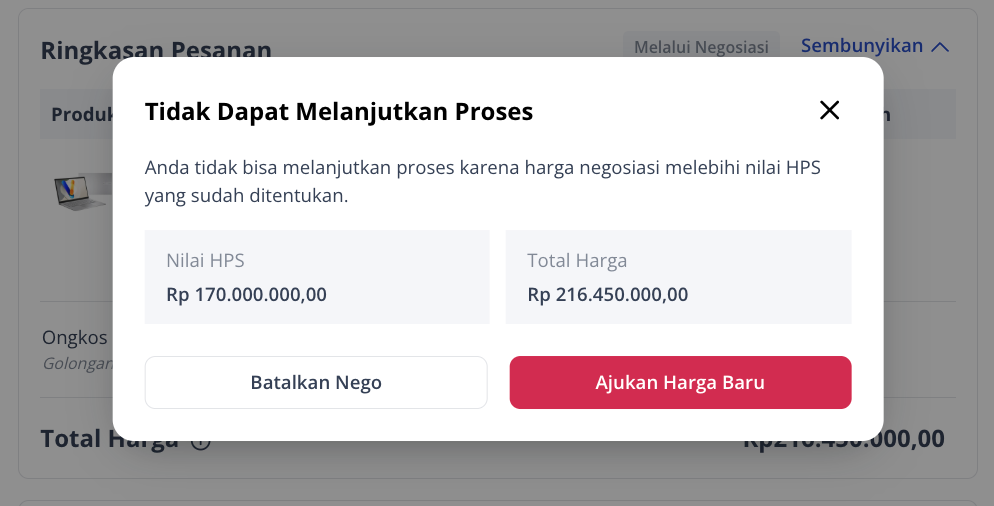This screenshot has height=506, width=994.
Task: Click the dialog title Tidak Dapat Melanjutkan Proses
Action: [x=339, y=112]
